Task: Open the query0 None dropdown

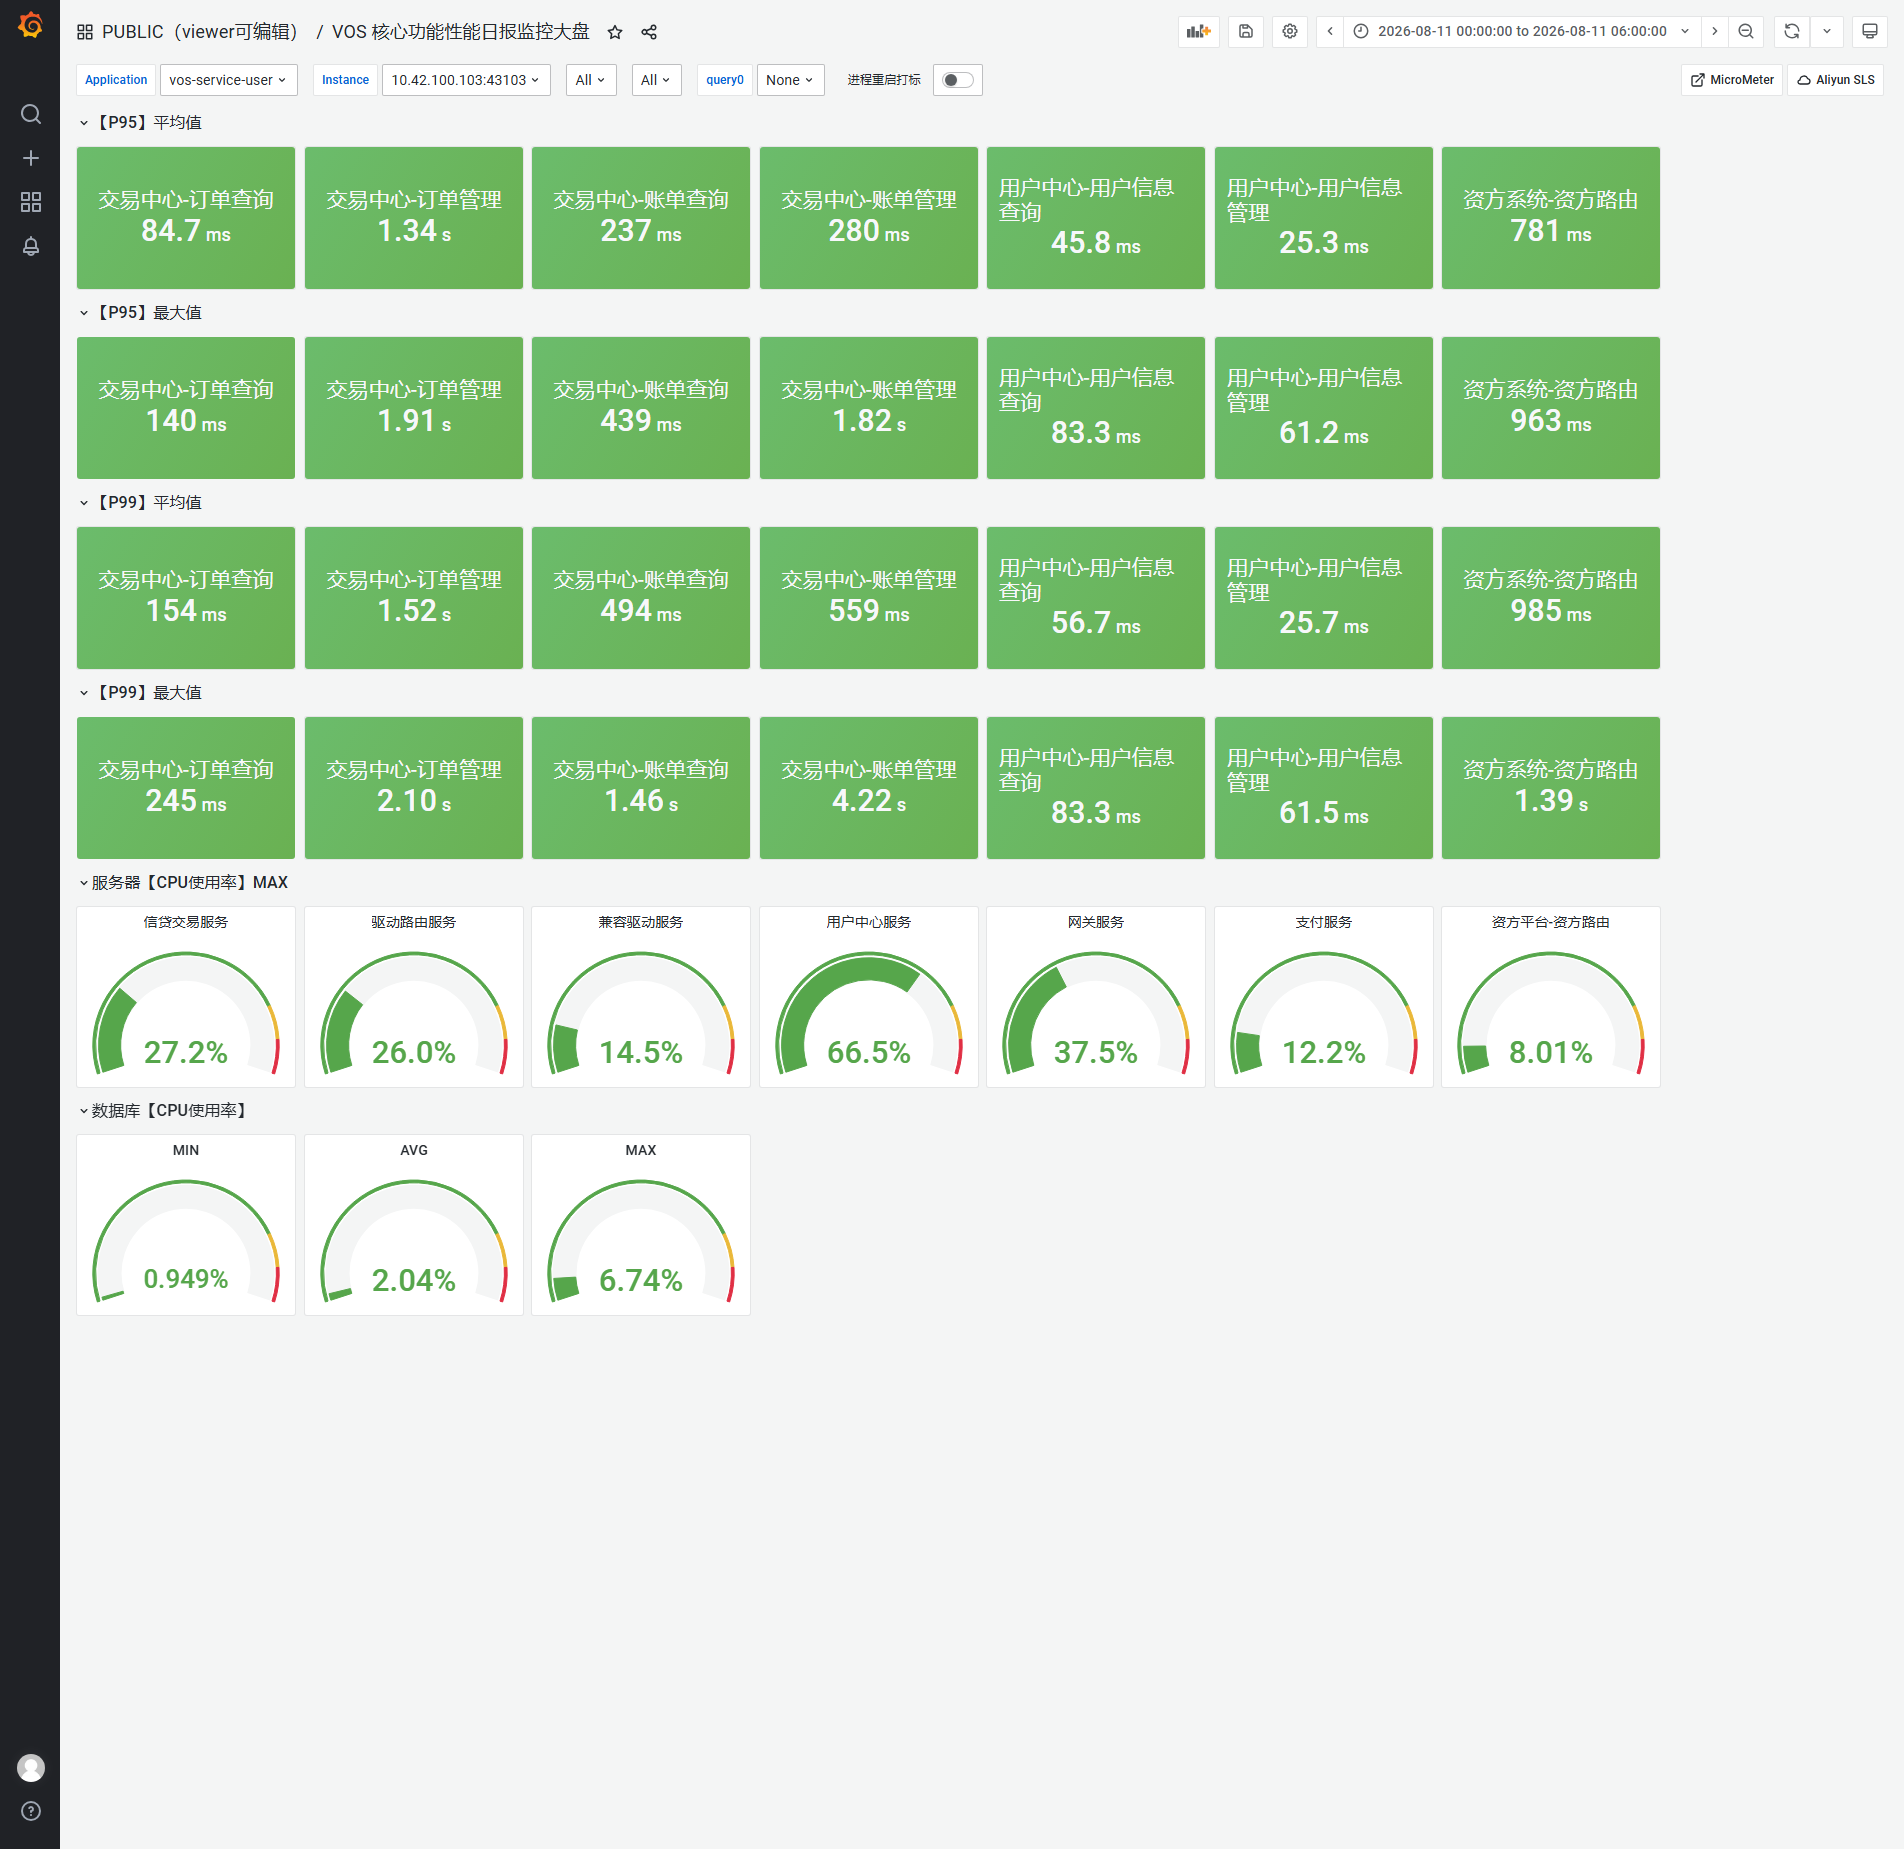Action: click(x=790, y=80)
